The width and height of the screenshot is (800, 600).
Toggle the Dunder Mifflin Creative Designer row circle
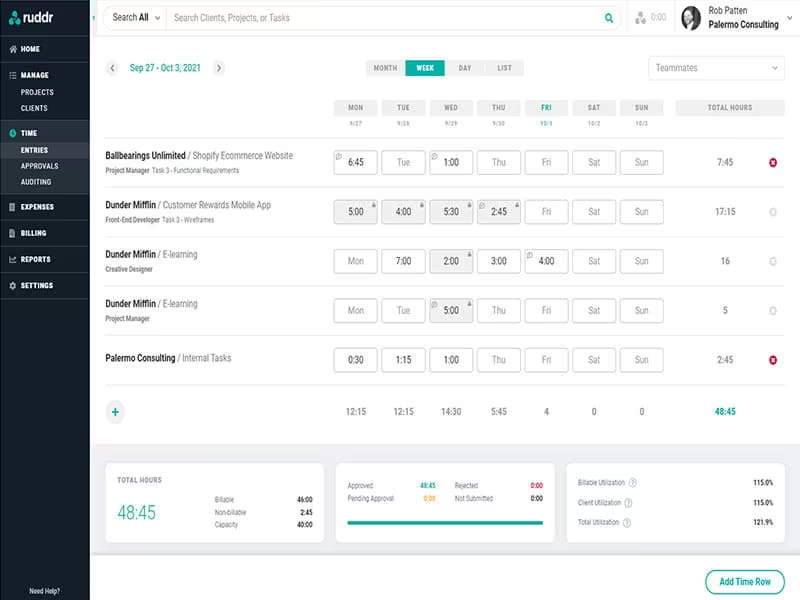[773, 261]
